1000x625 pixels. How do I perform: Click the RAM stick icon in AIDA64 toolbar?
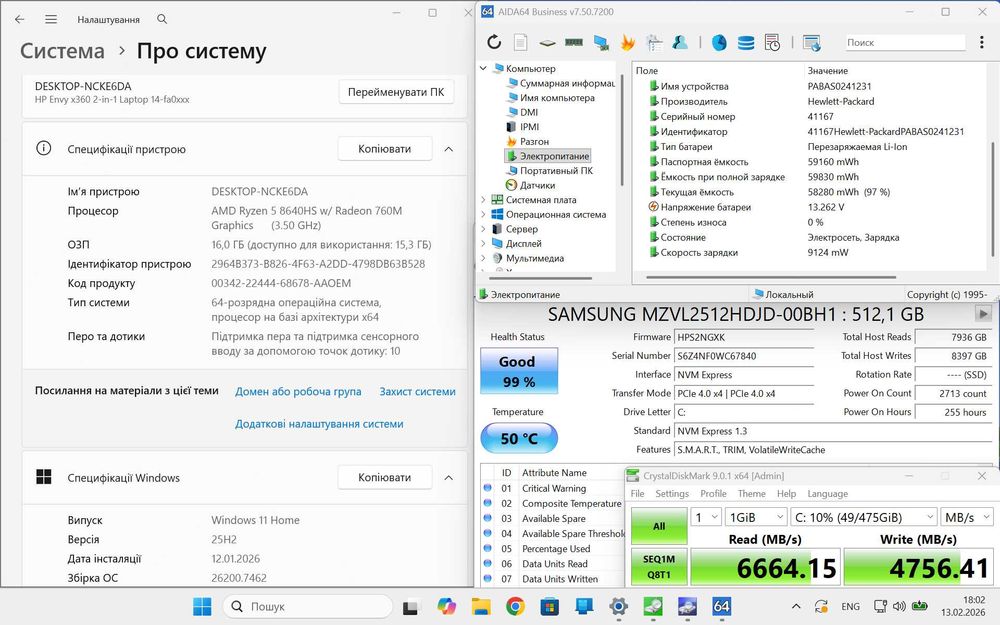pos(574,43)
